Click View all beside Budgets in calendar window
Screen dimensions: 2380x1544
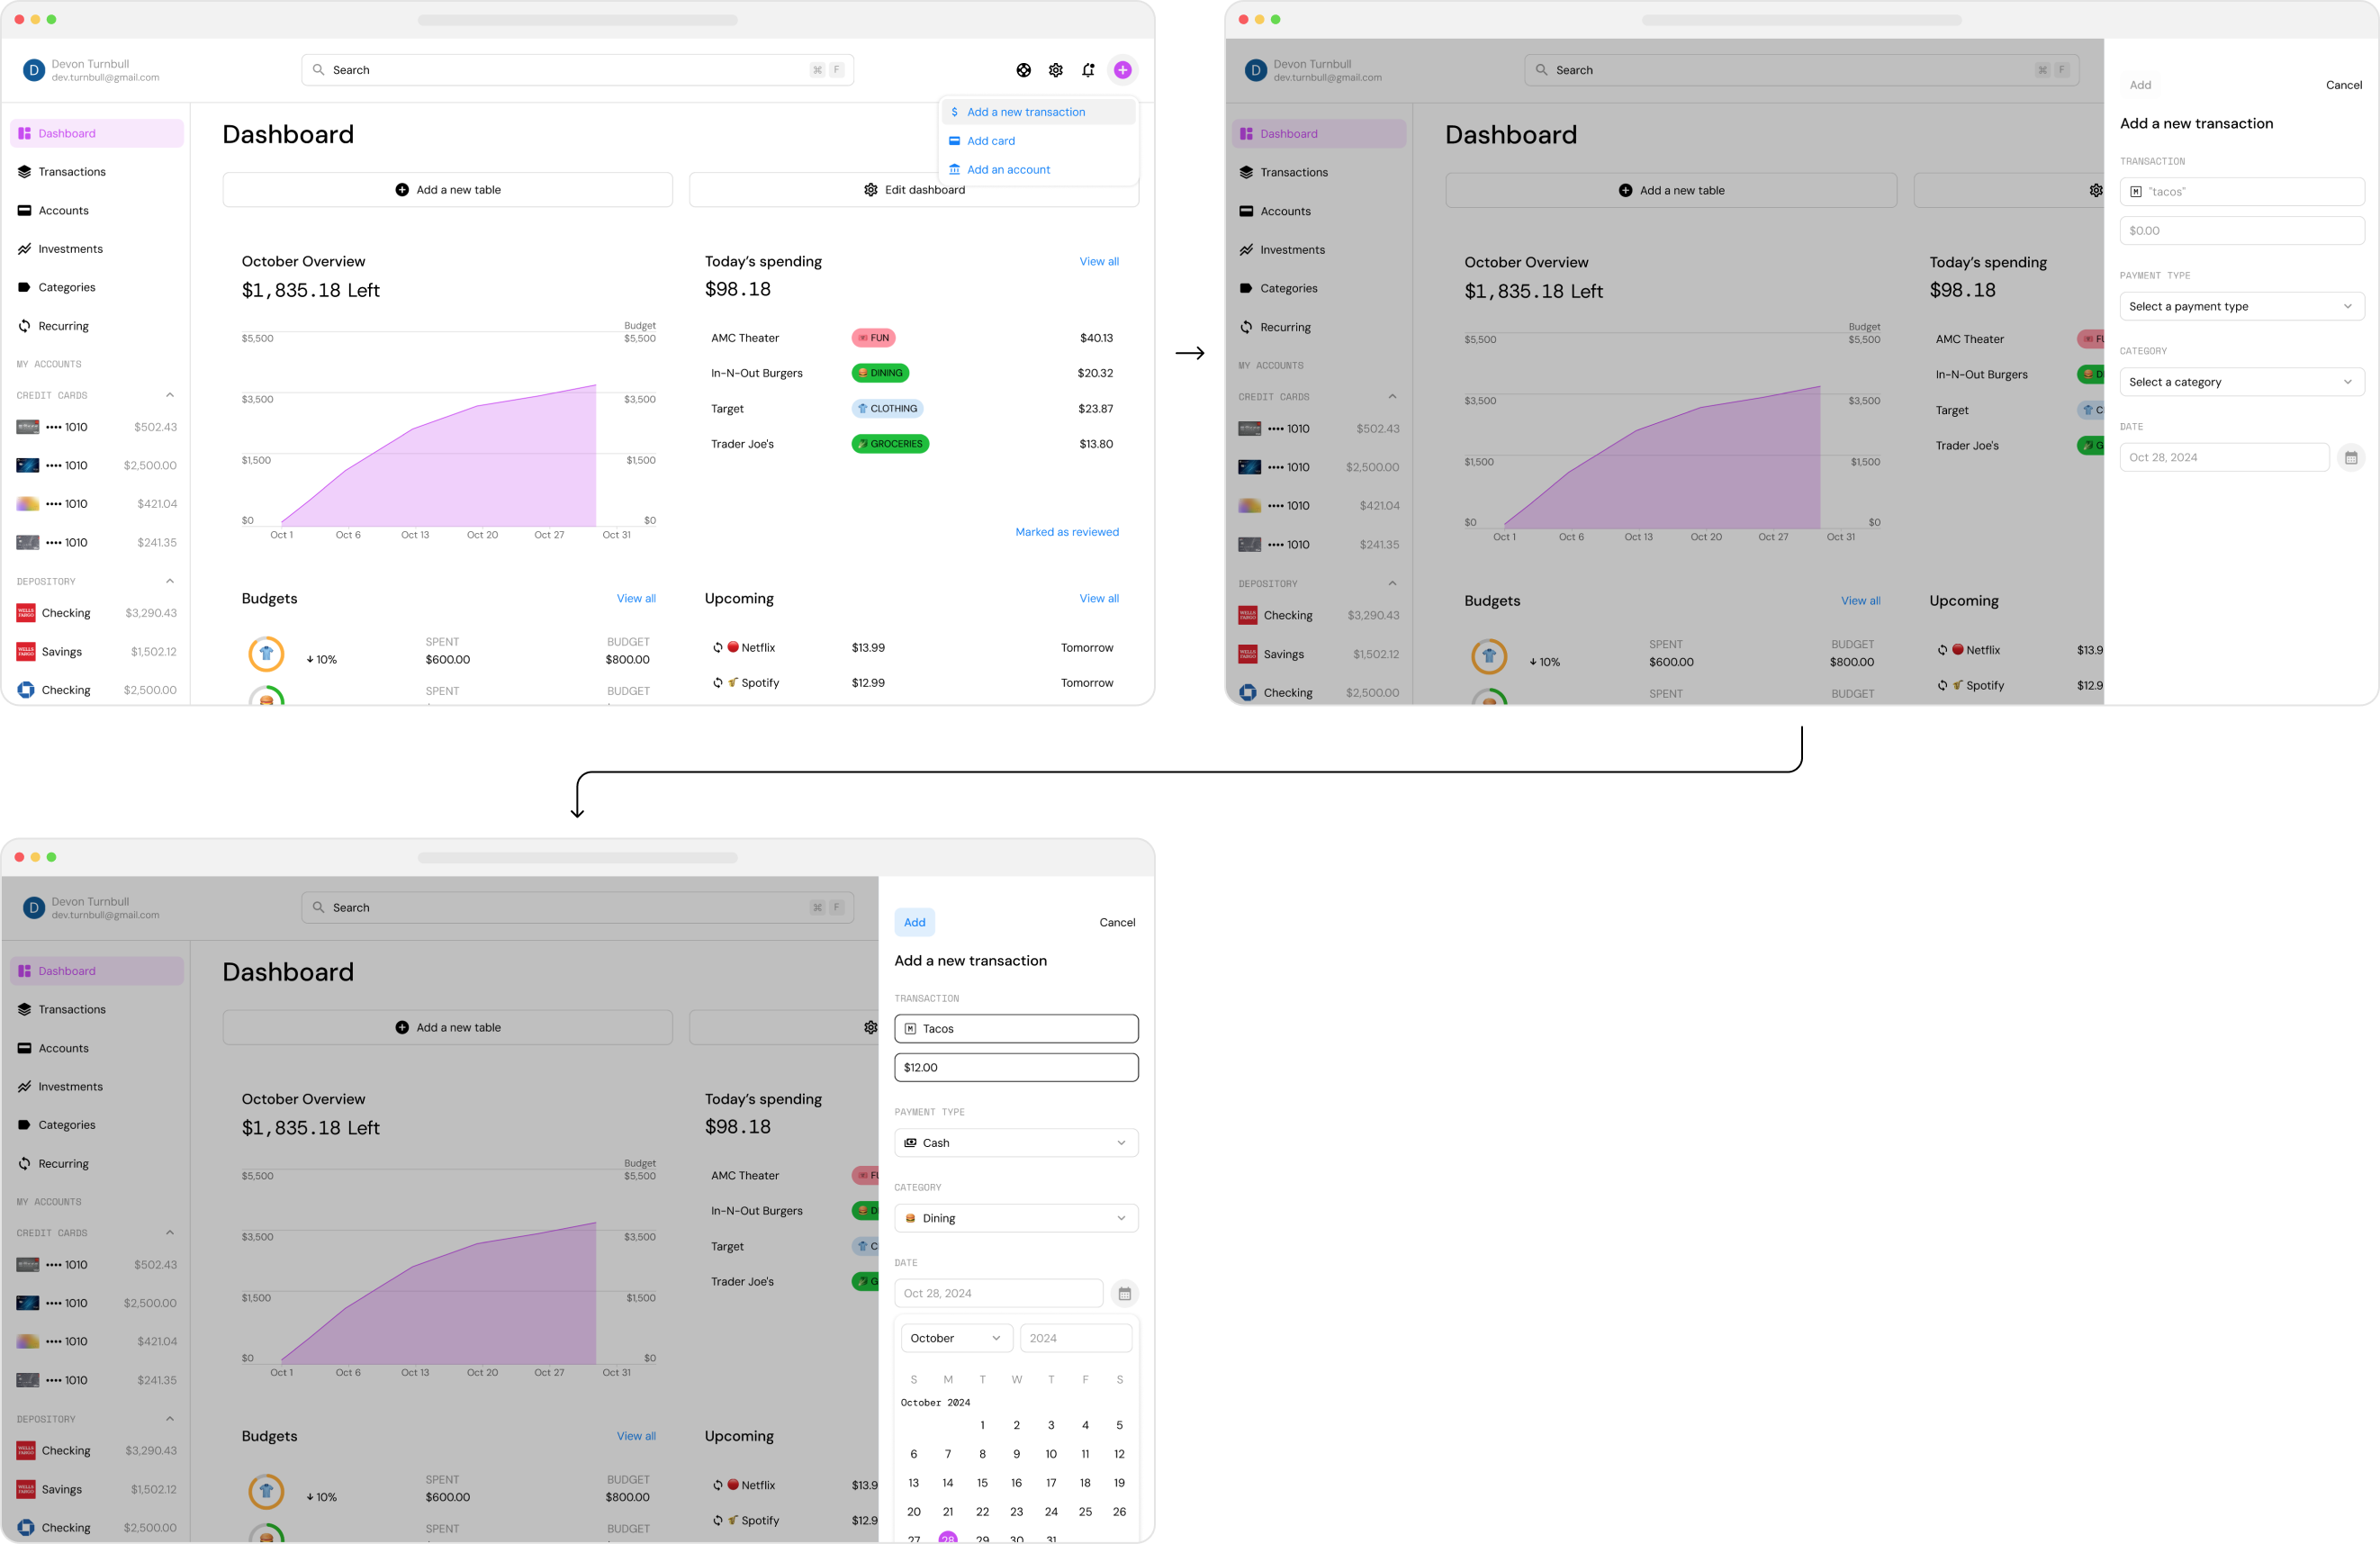point(636,1436)
